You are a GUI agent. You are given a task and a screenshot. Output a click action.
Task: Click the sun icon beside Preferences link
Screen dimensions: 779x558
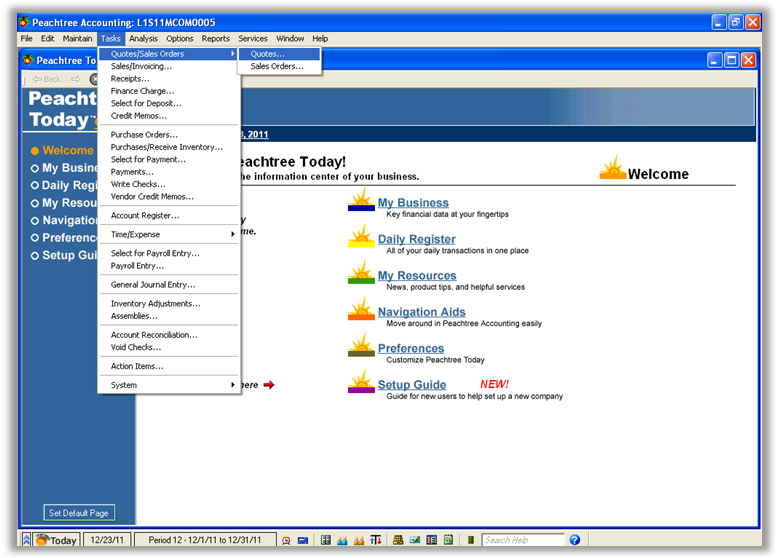[361, 345]
